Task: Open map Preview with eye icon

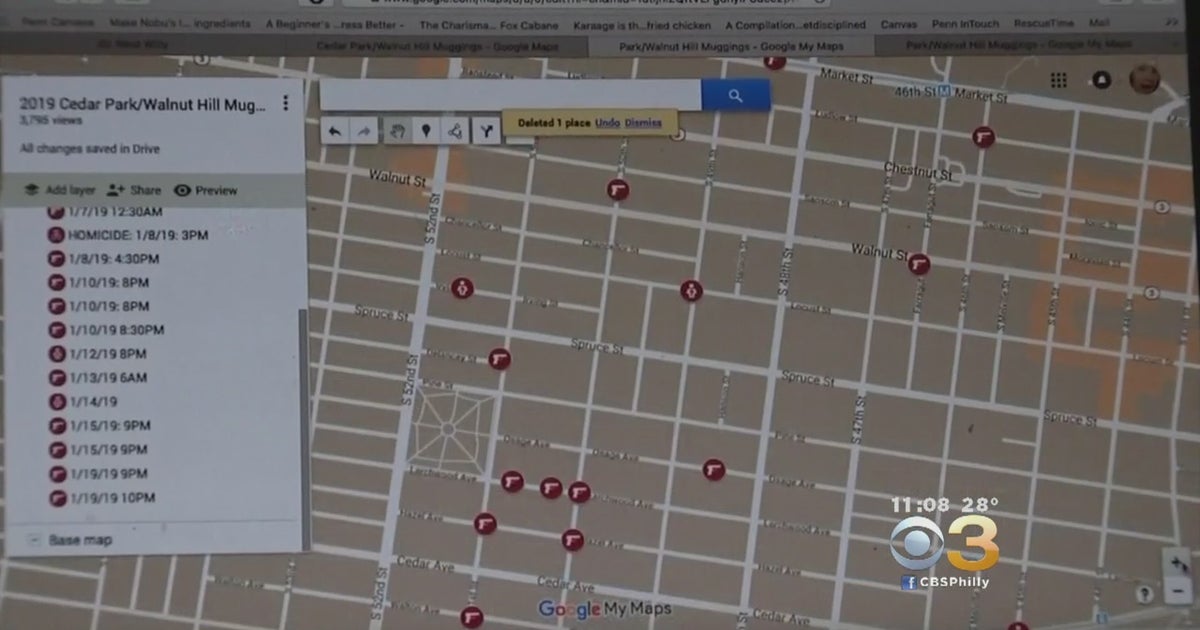Action: coord(206,190)
